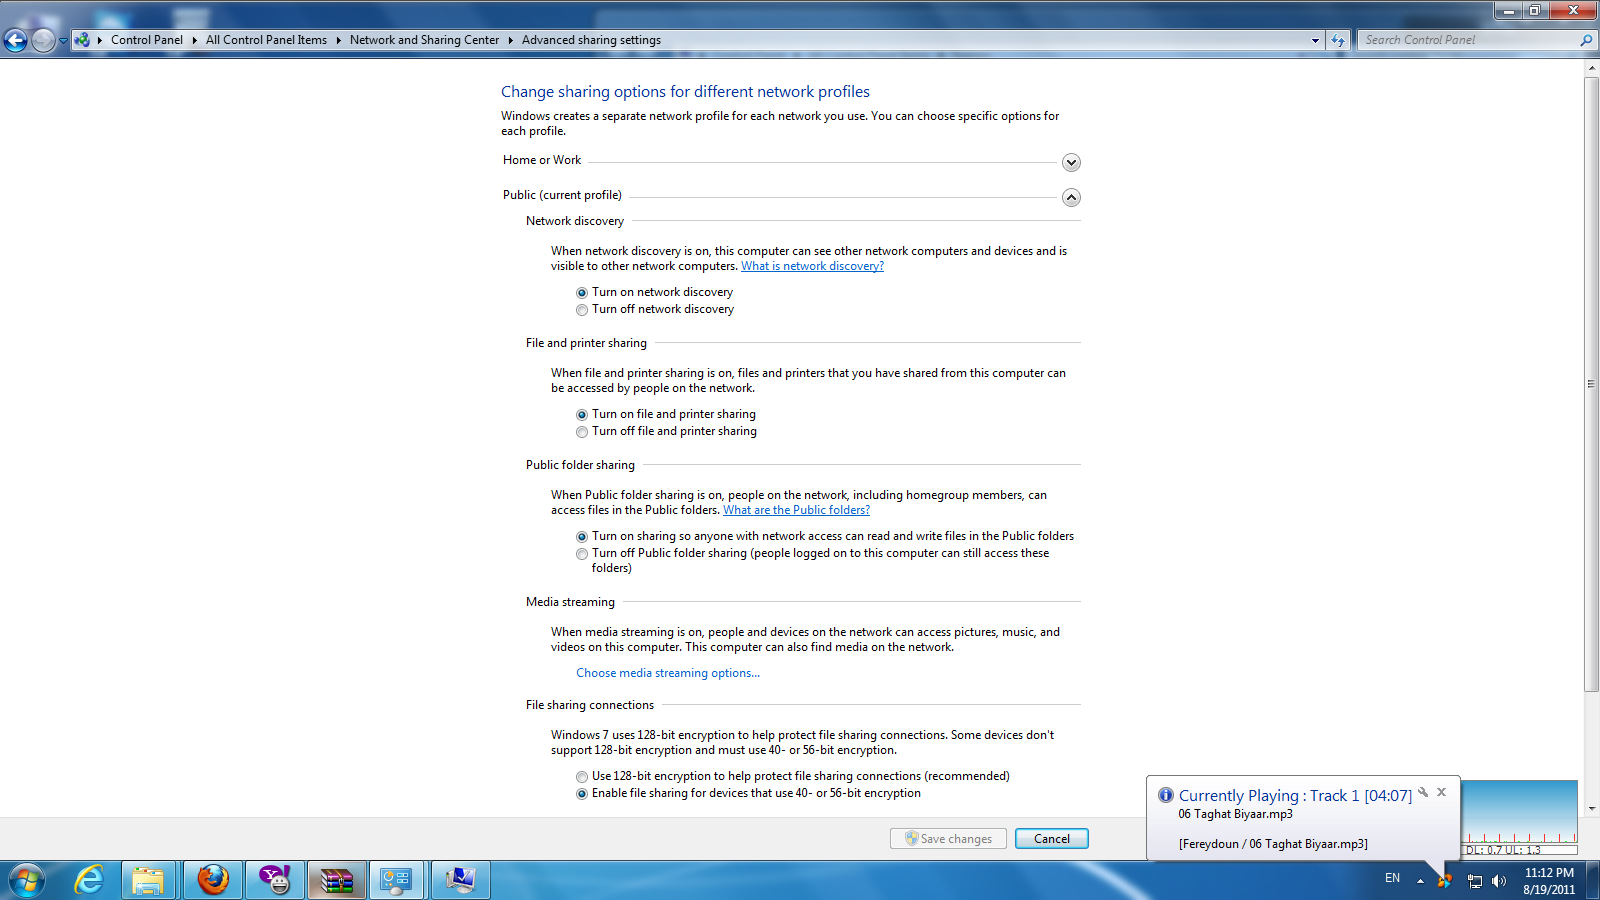
Task: Click the Media streaming heading
Action: pos(570,602)
